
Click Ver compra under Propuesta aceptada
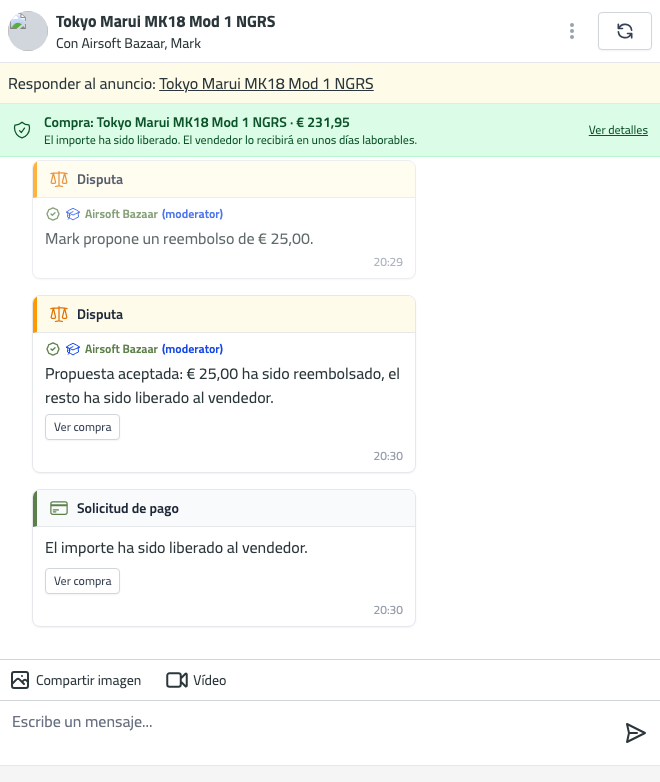[x=82, y=427]
